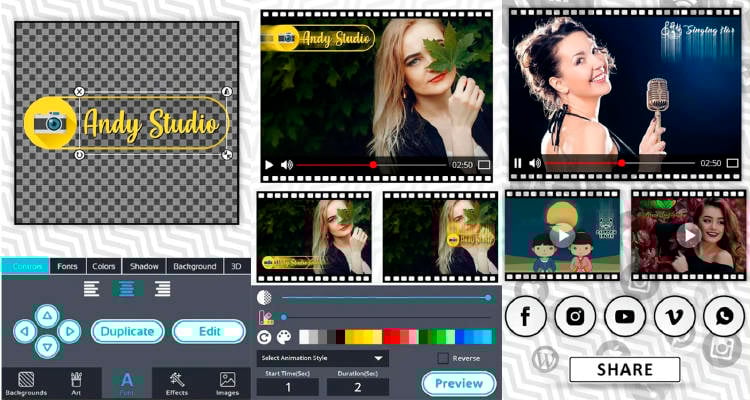The width and height of the screenshot is (750, 400).
Task: Click the Start Time input field
Action: pos(288,387)
